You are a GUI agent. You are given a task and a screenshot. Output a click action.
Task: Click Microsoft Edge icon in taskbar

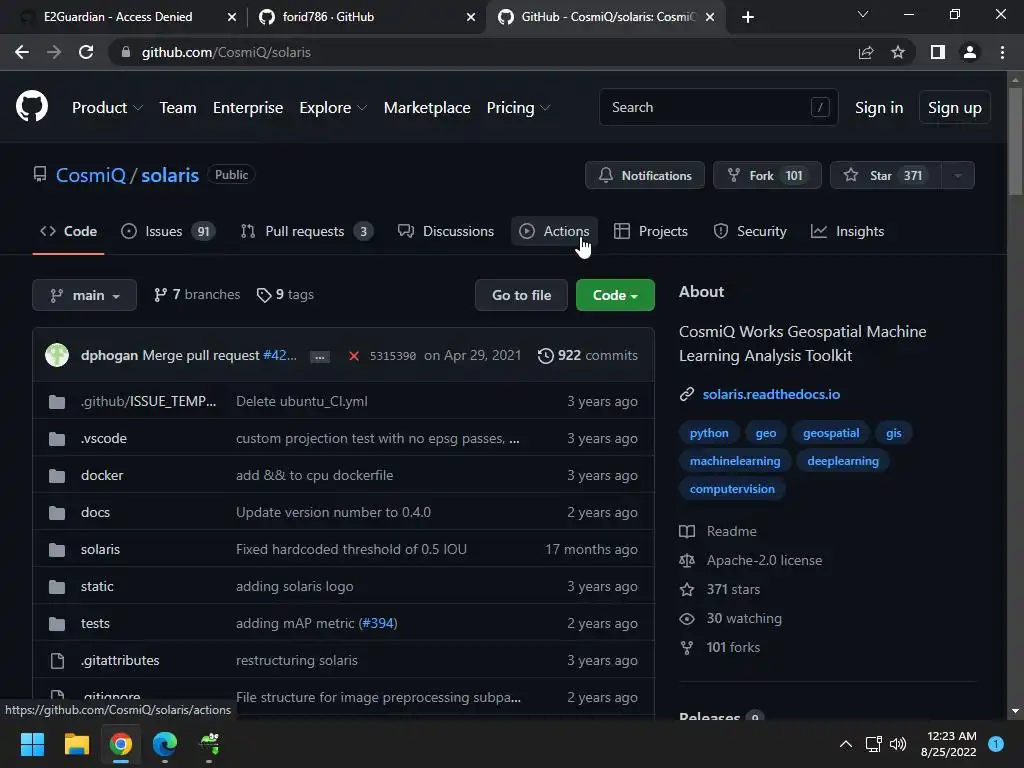coord(165,744)
